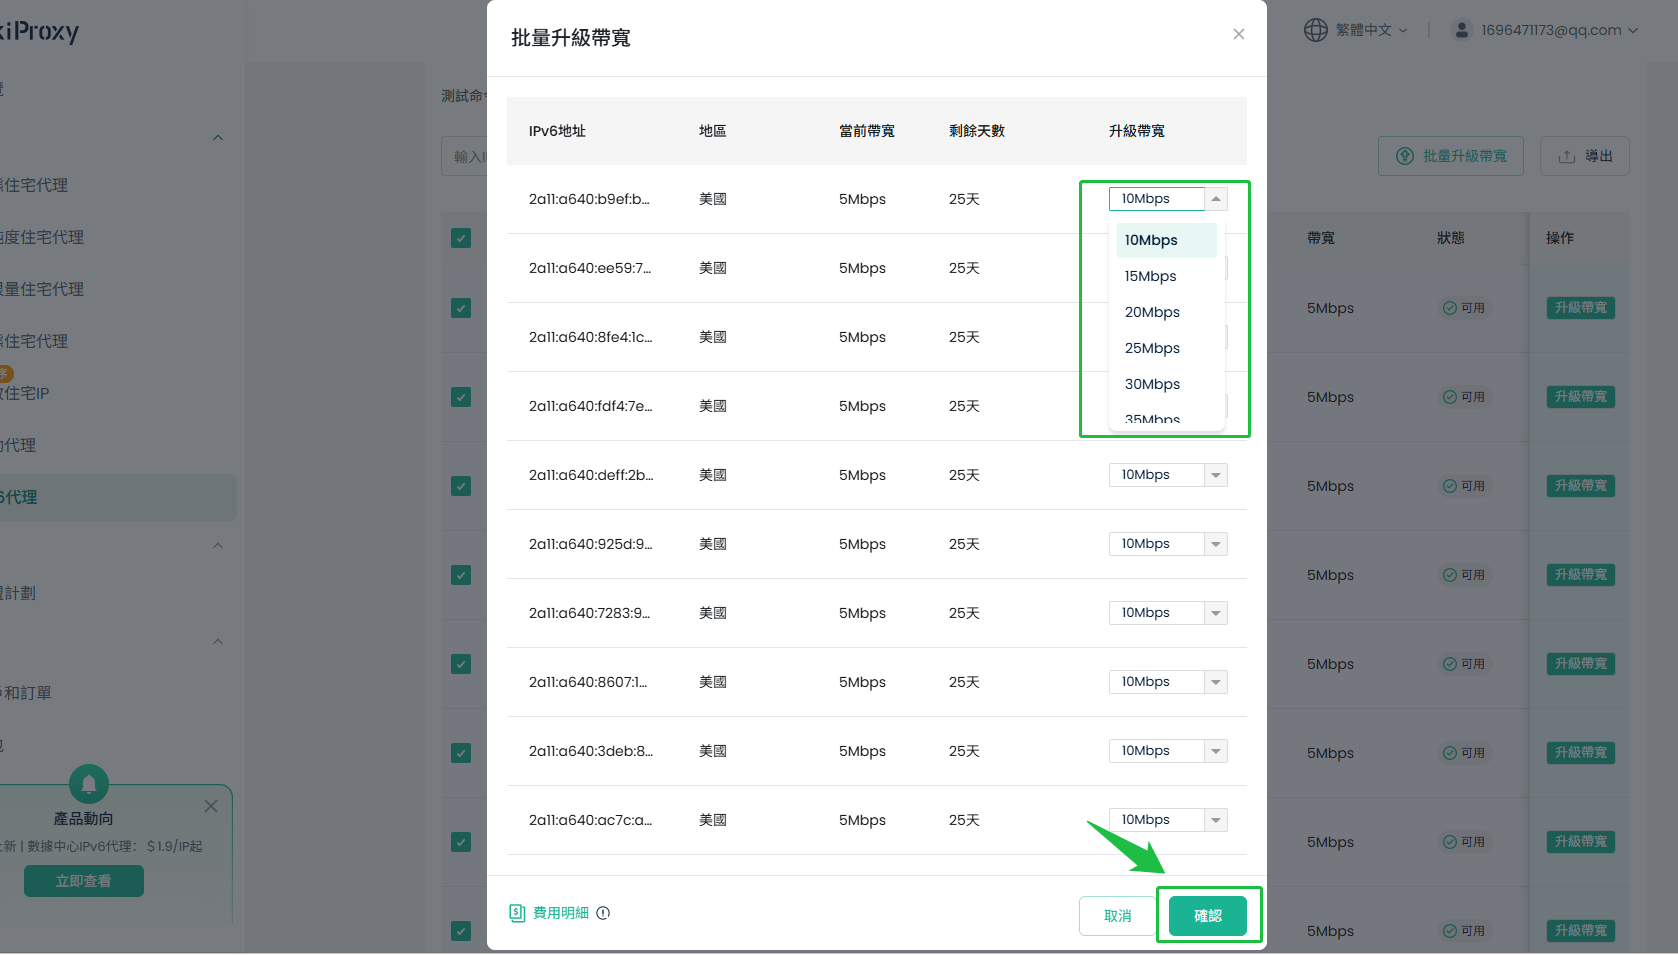Image resolution: width=1678 pixels, height=955 pixels.
Task: Open bandwidth dropdown for 2a11:a640:3deb:8
Action: coord(1168,751)
